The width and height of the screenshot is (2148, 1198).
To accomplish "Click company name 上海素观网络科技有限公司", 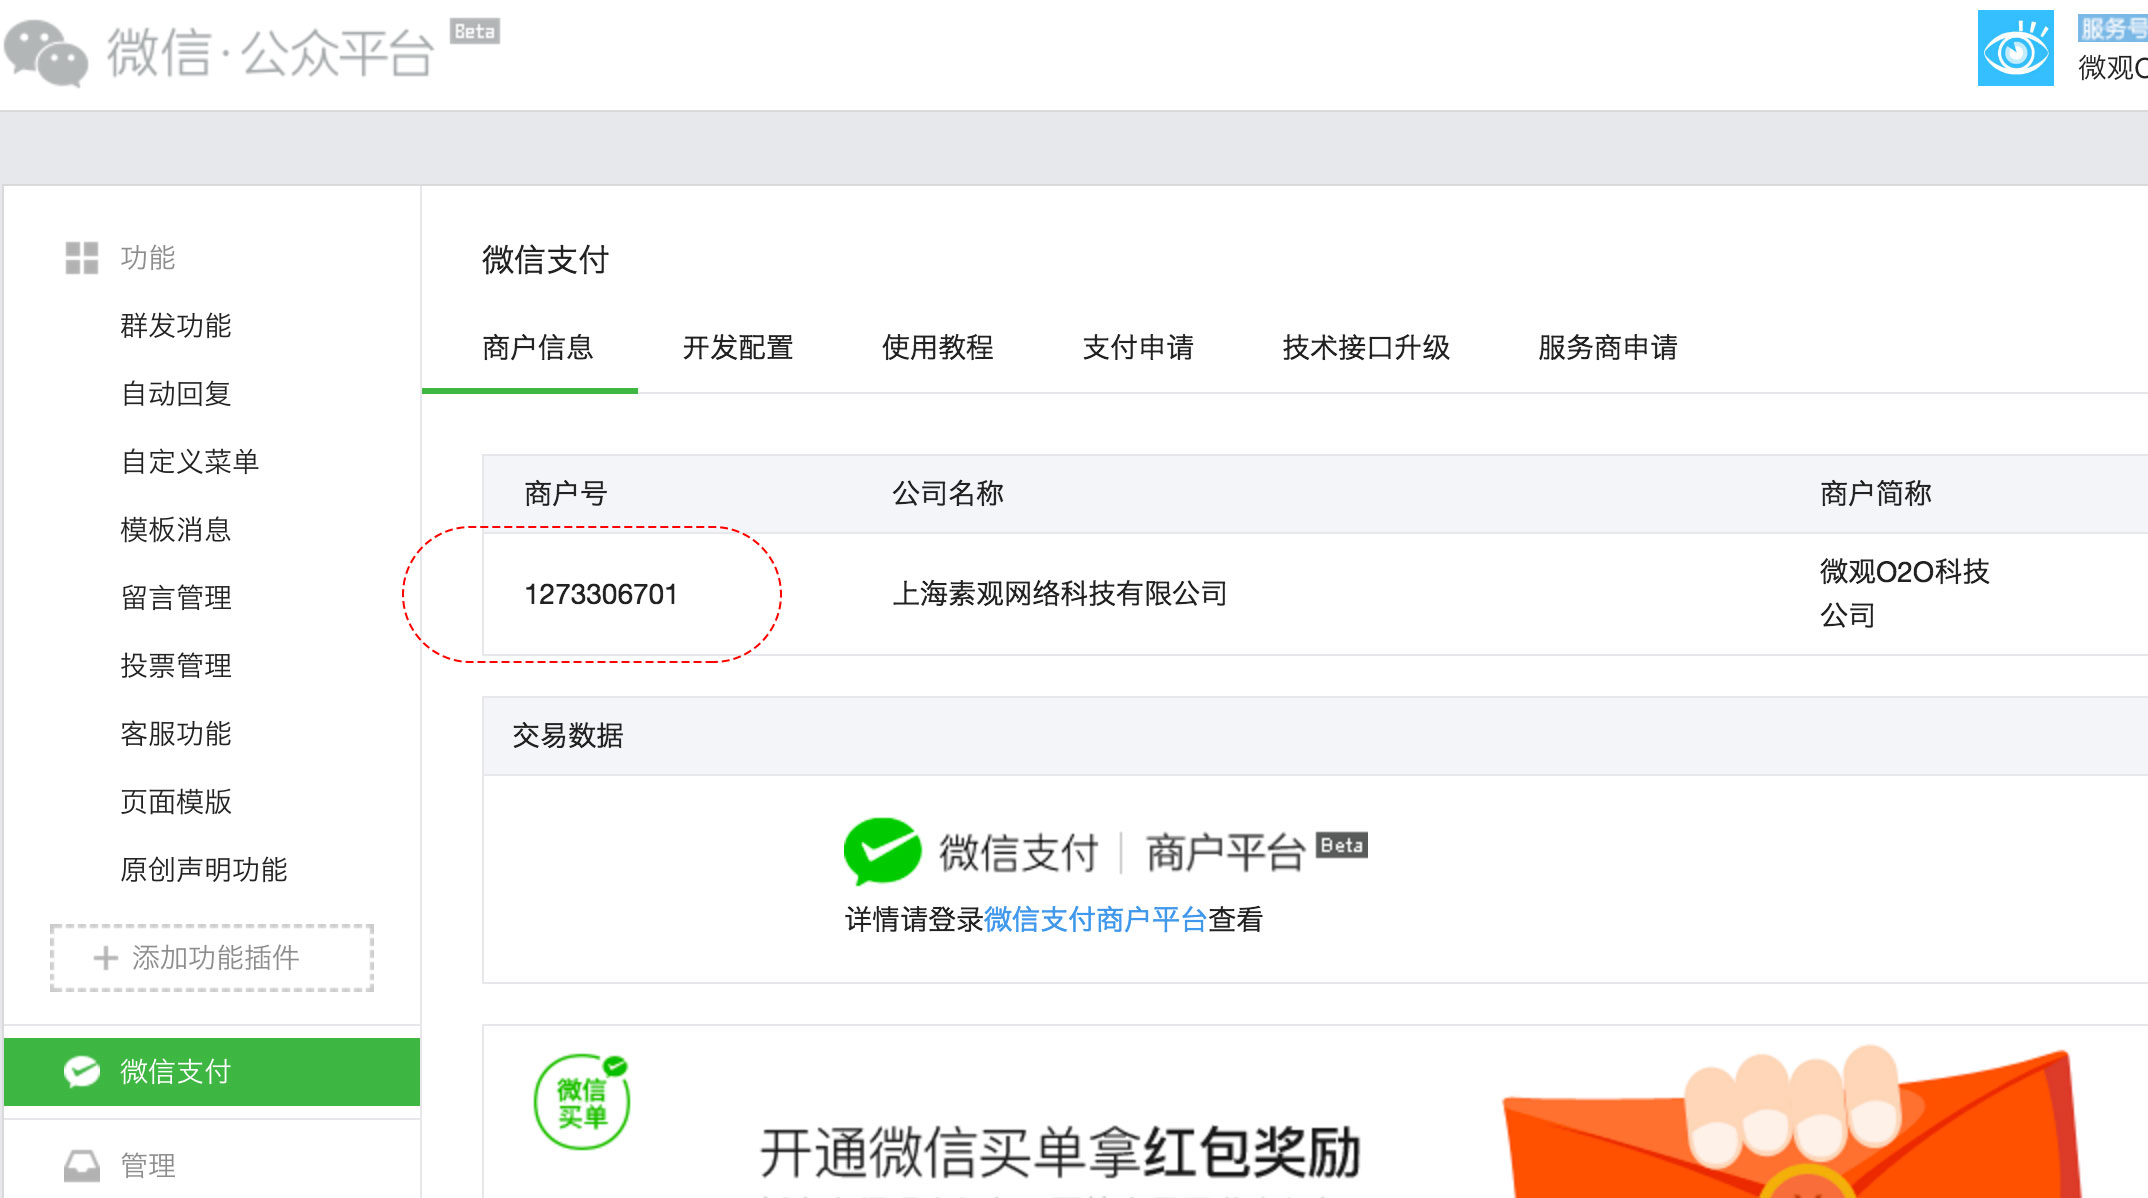I will pos(1059,593).
